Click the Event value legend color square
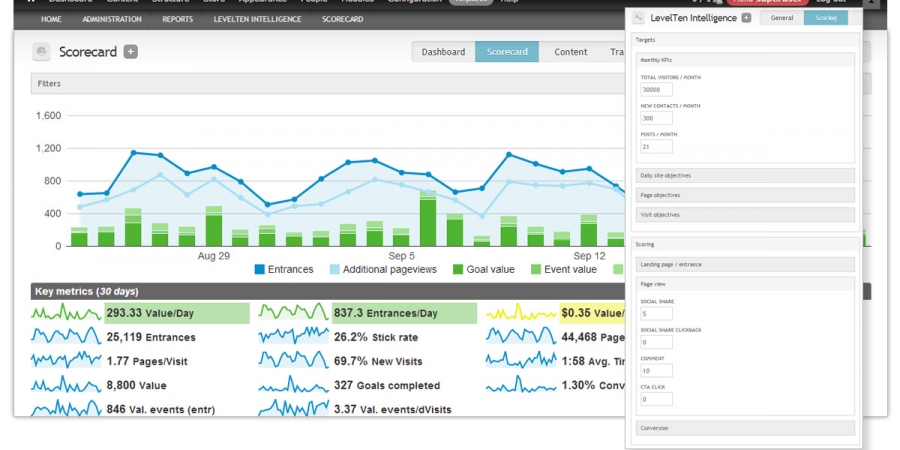The image size is (900, 450). click(535, 269)
